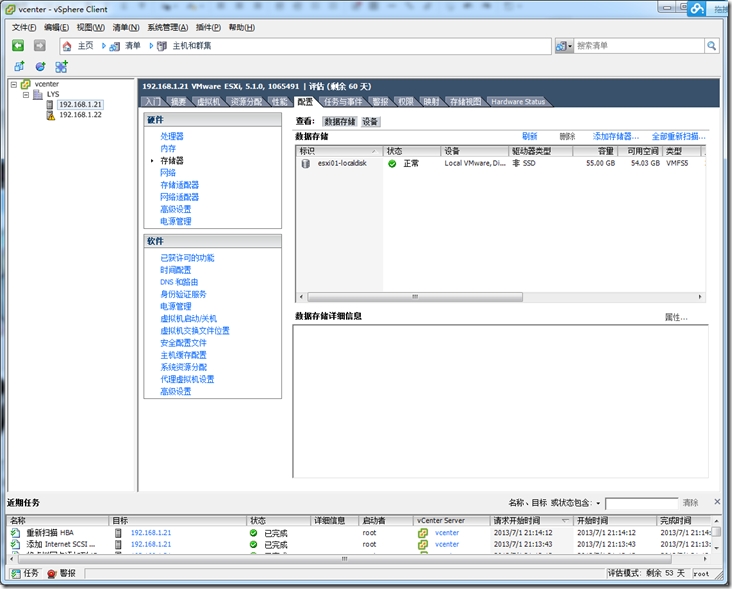The height and width of the screenshot is (589, 732).
Task: Collapse the LYS datacenter node
Action: pos(26,95)
